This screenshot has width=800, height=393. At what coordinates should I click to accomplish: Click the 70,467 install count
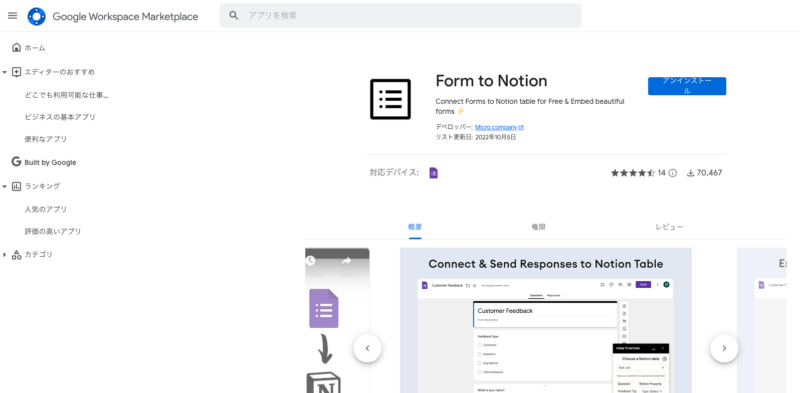pyautogui.click(x=709, y=173)
